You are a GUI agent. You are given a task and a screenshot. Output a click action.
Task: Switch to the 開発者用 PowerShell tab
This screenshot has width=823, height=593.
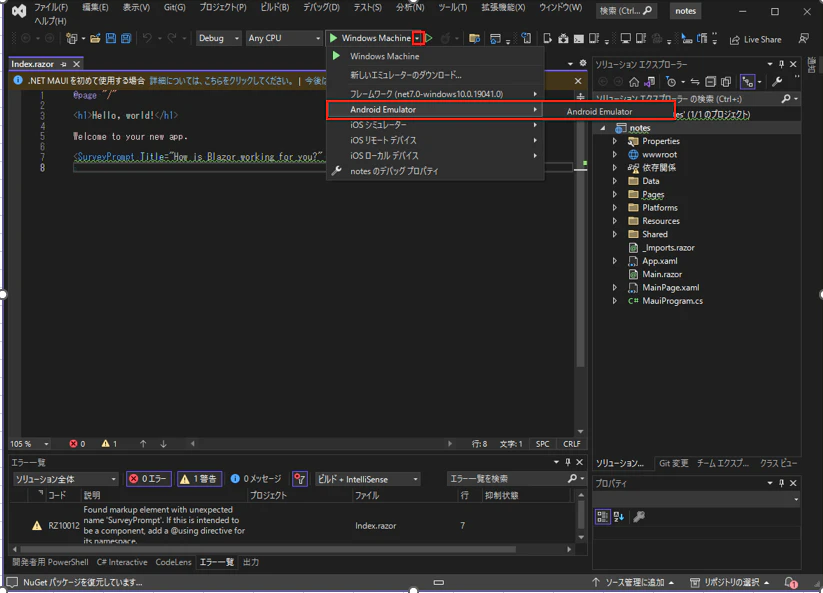point(50,562)
